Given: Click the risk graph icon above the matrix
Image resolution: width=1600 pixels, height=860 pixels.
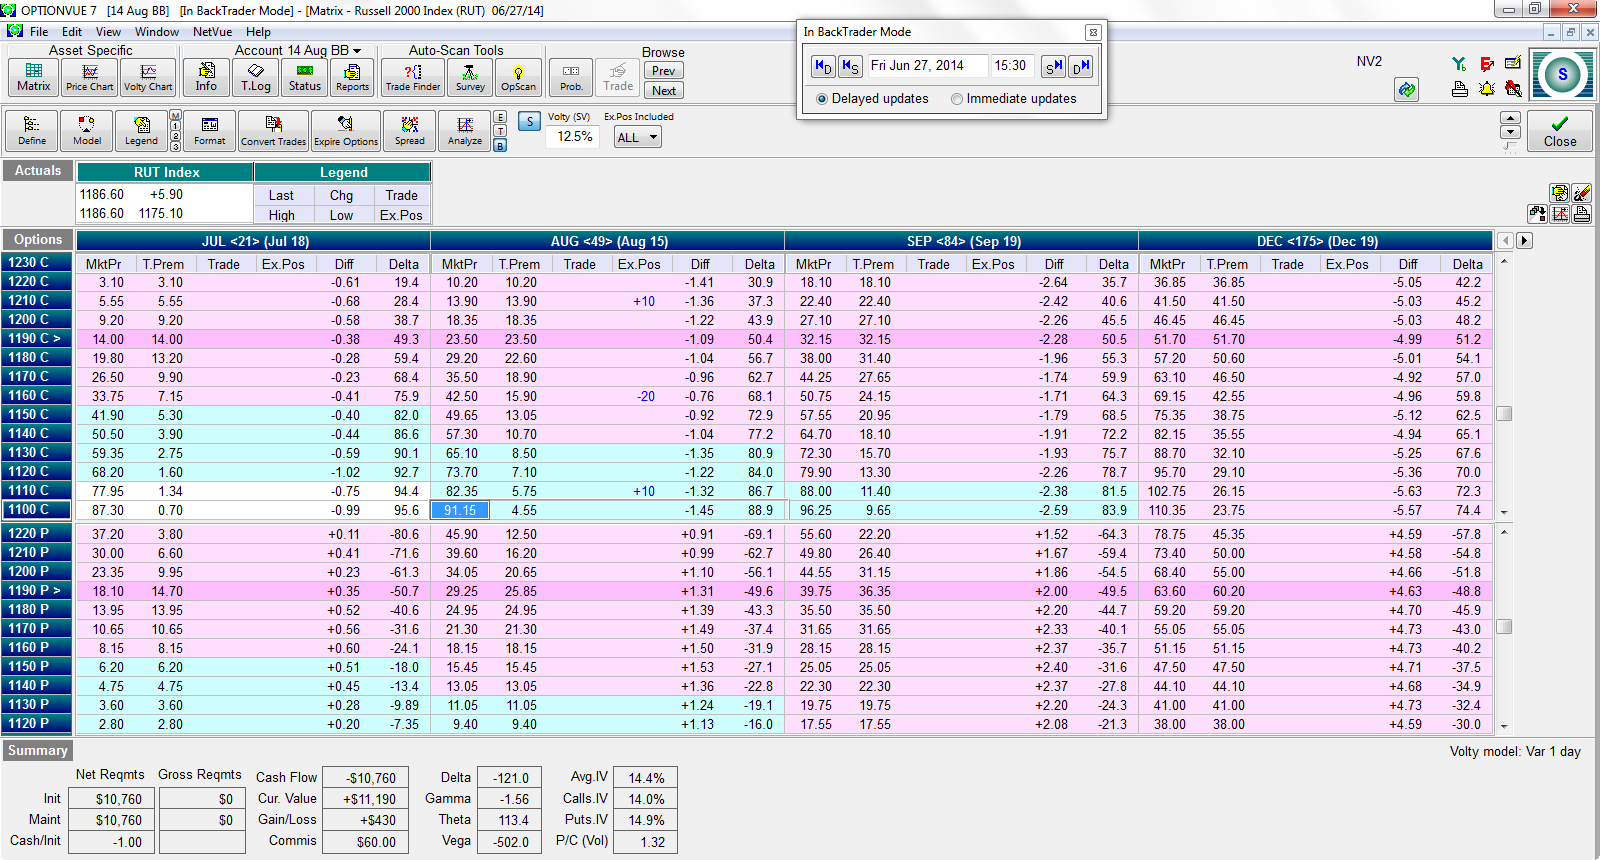Looking at the screenshot, I should pyautogui.click(x=1560, y=213).
